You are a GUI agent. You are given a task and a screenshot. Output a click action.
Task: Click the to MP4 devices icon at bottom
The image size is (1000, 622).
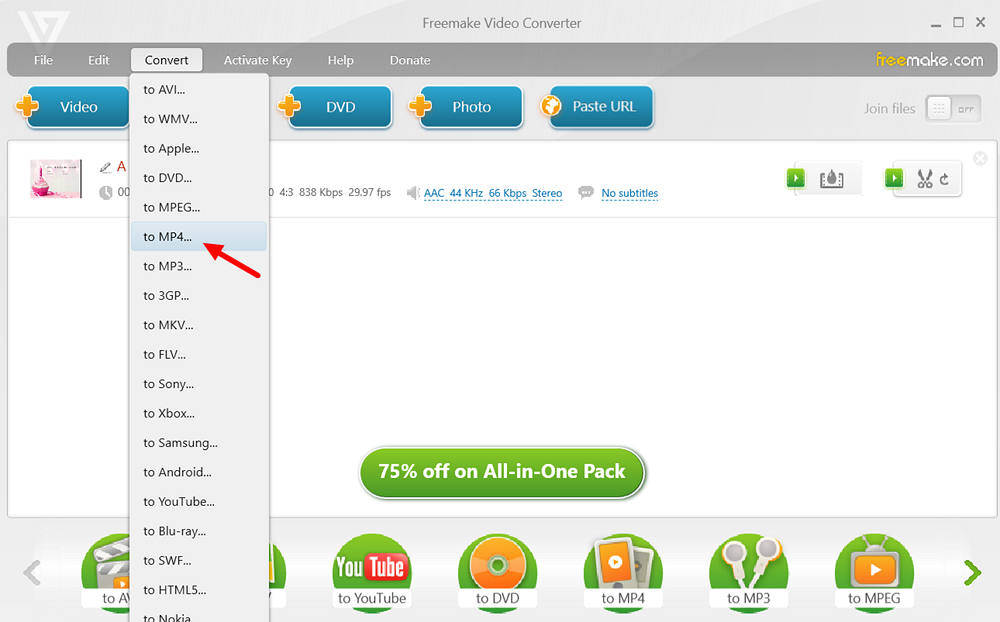point(623,572)
